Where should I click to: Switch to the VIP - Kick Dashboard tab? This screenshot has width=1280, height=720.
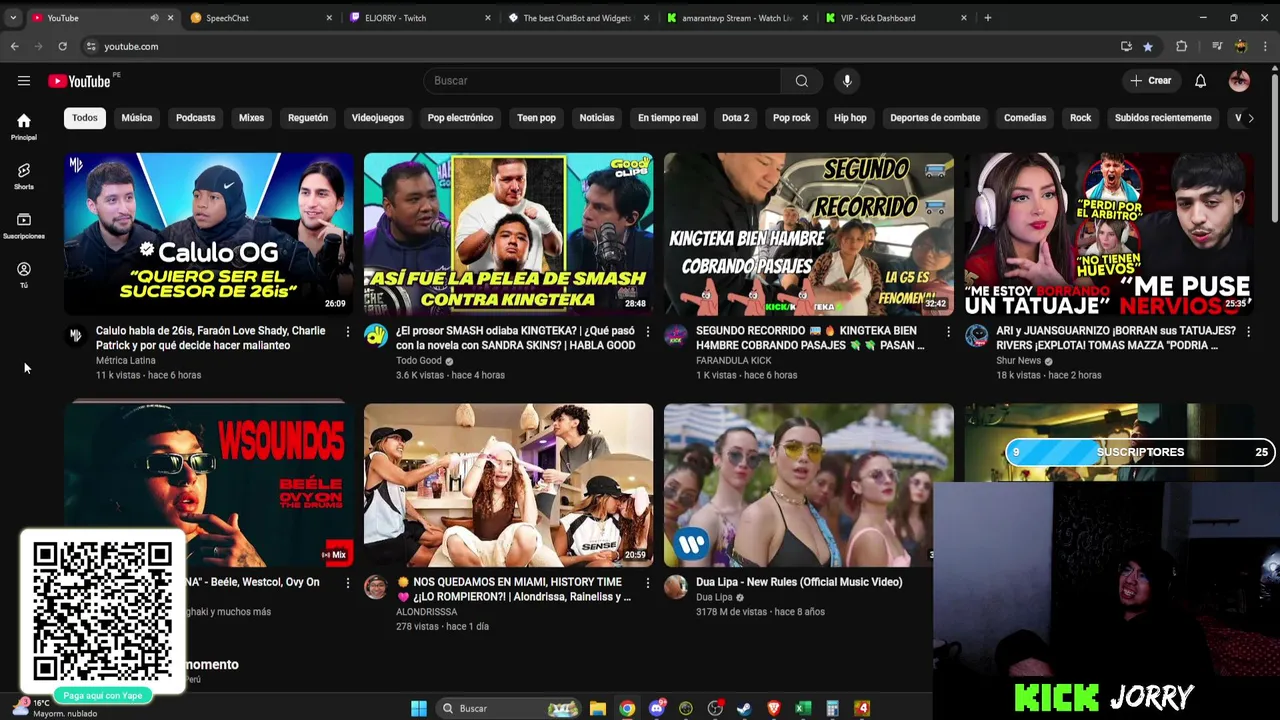pos(896,18)
